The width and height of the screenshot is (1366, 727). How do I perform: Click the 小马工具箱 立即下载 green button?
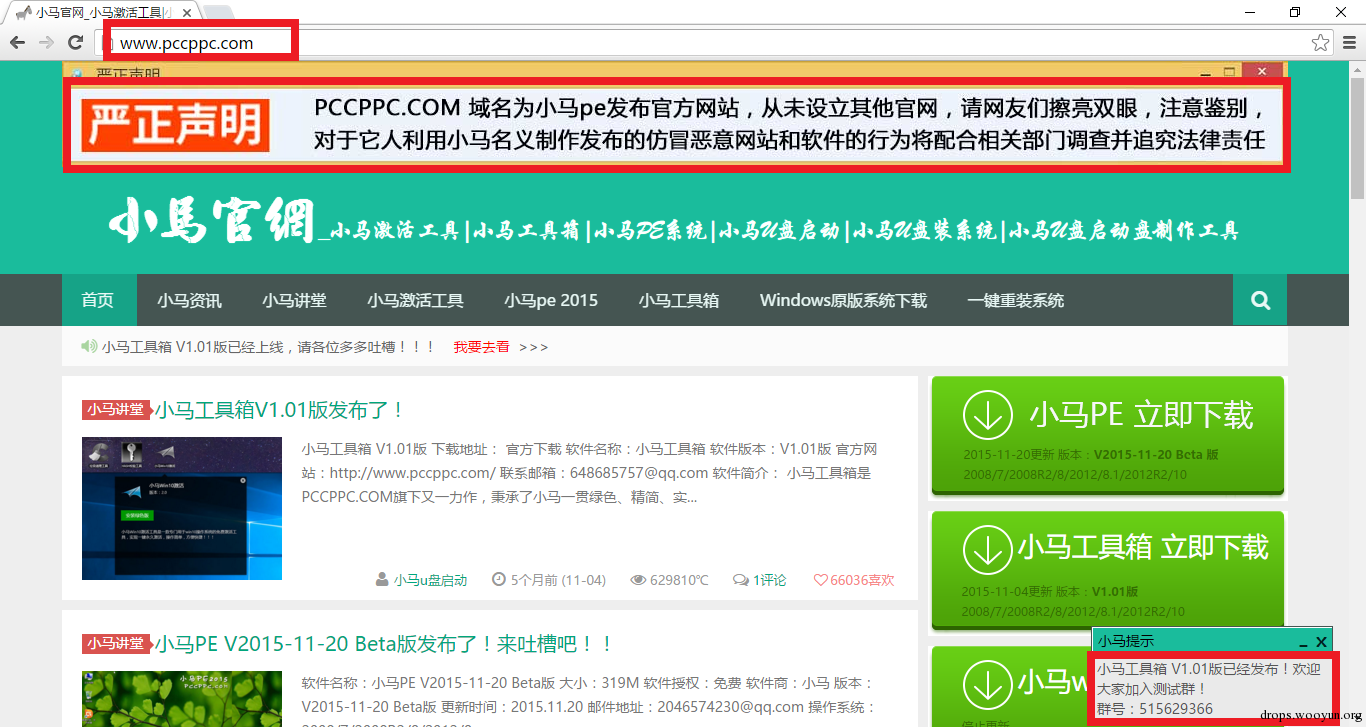pyautogui.click(x=1107, y=570)
